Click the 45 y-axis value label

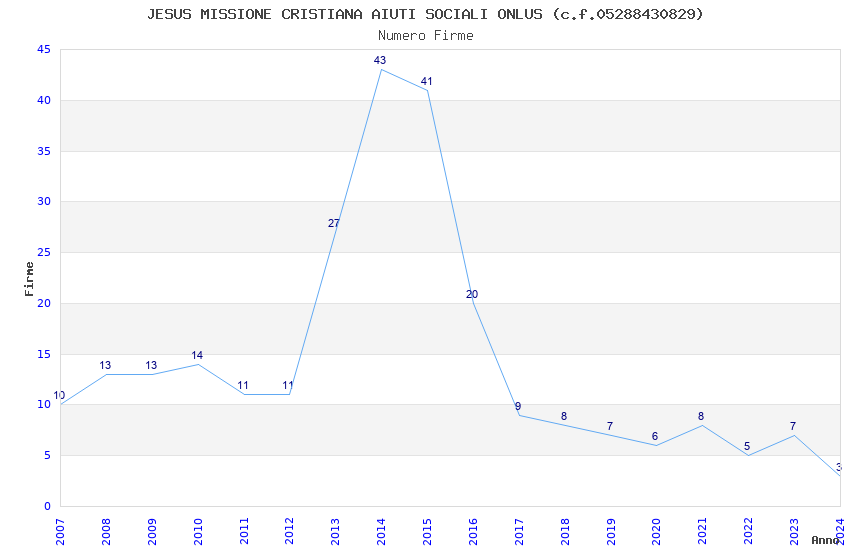pyautogui.click(x=43, y=50)
